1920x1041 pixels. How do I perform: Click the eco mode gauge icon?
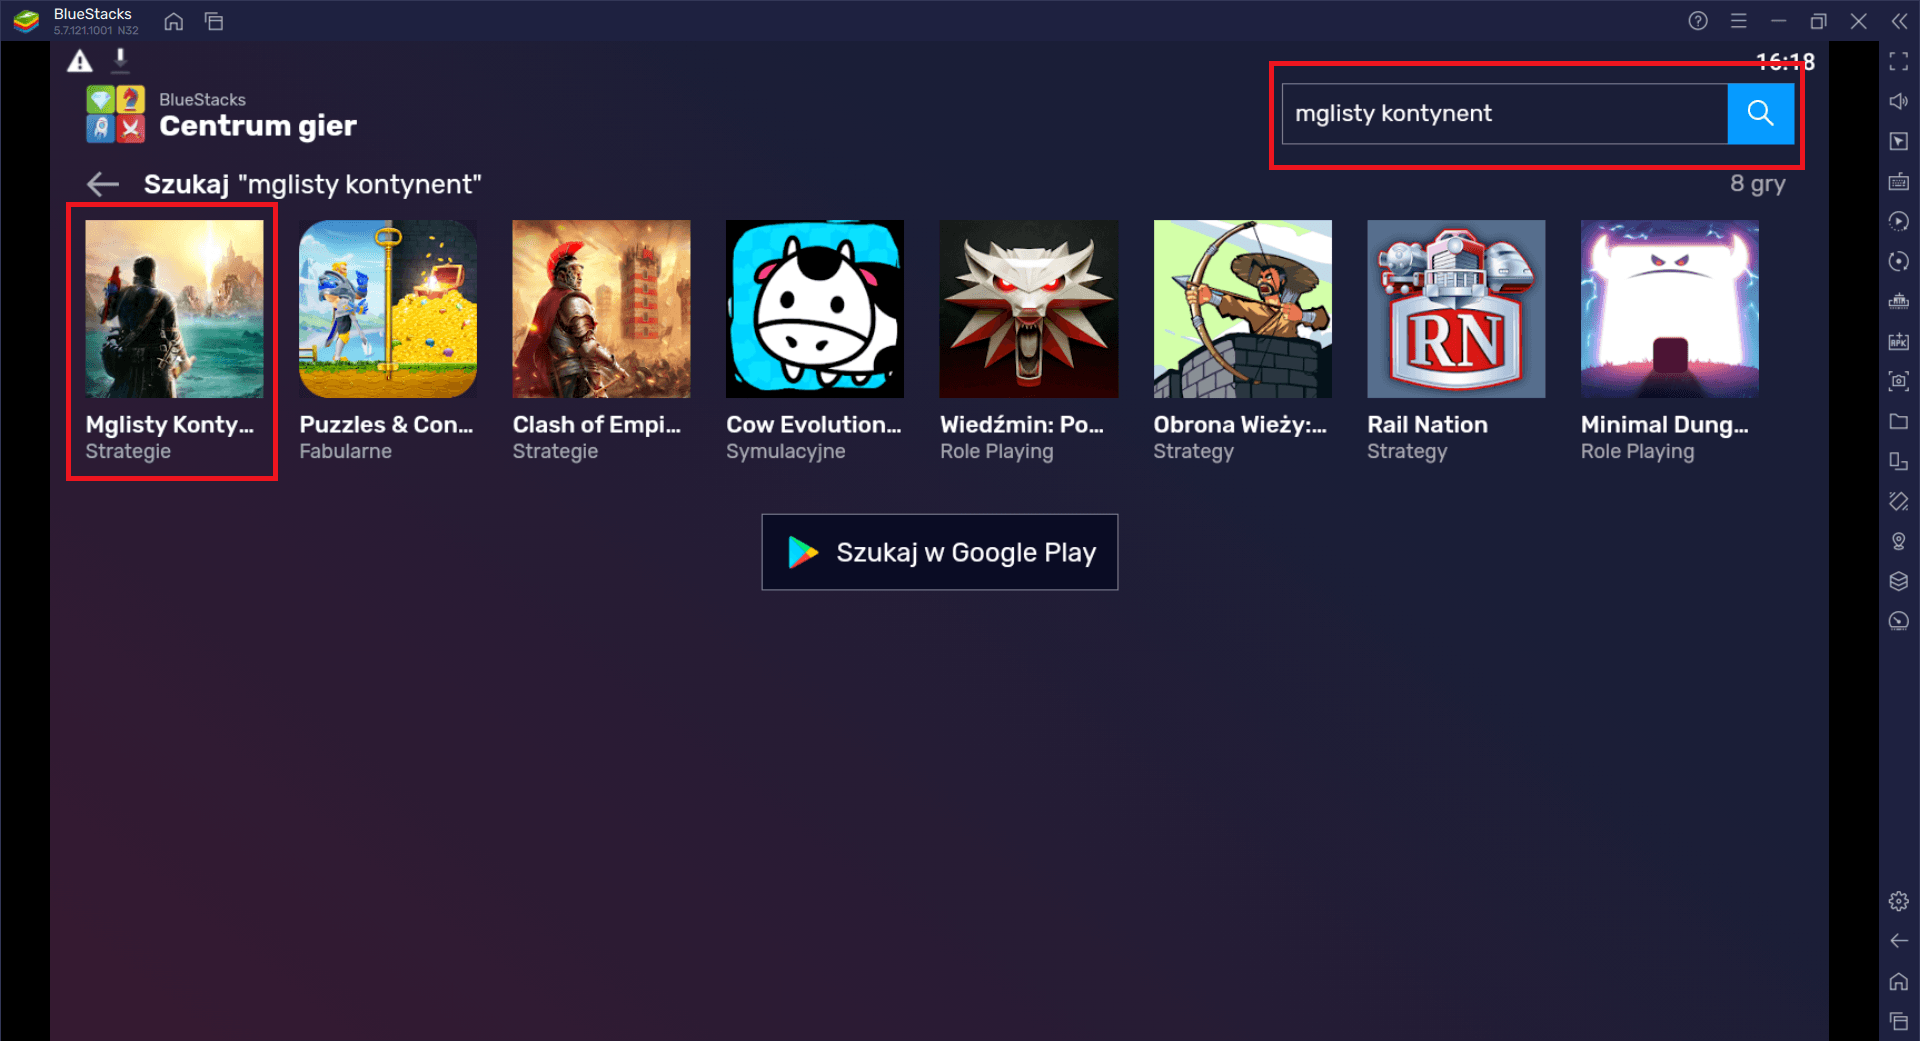click(1898, 621)
